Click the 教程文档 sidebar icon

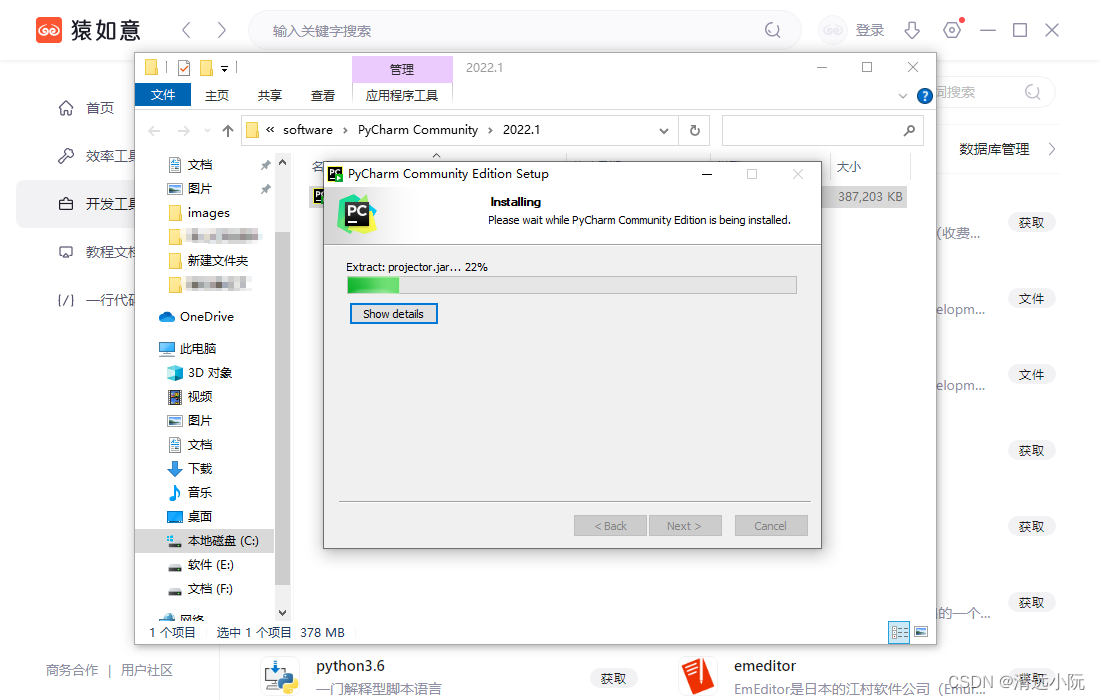coord(66,252)
